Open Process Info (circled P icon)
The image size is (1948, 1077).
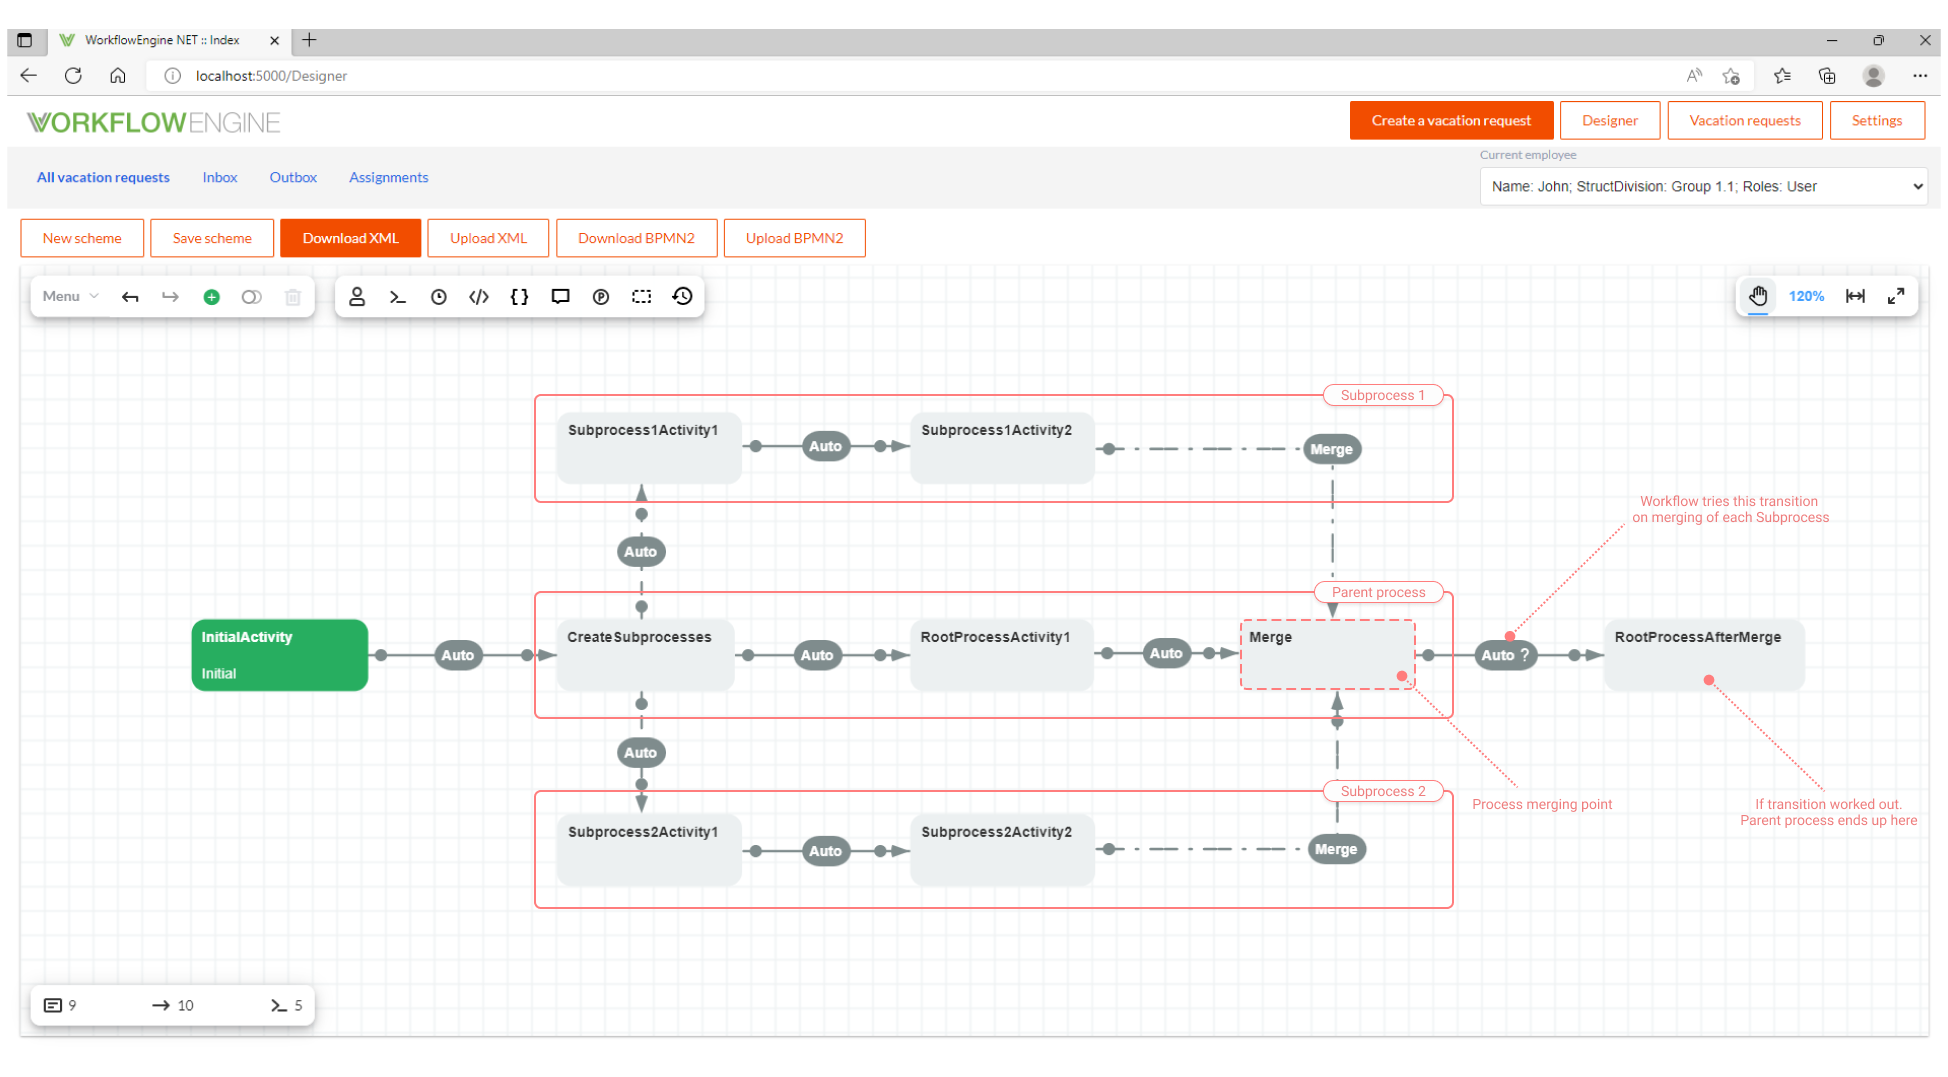[601, 297]
